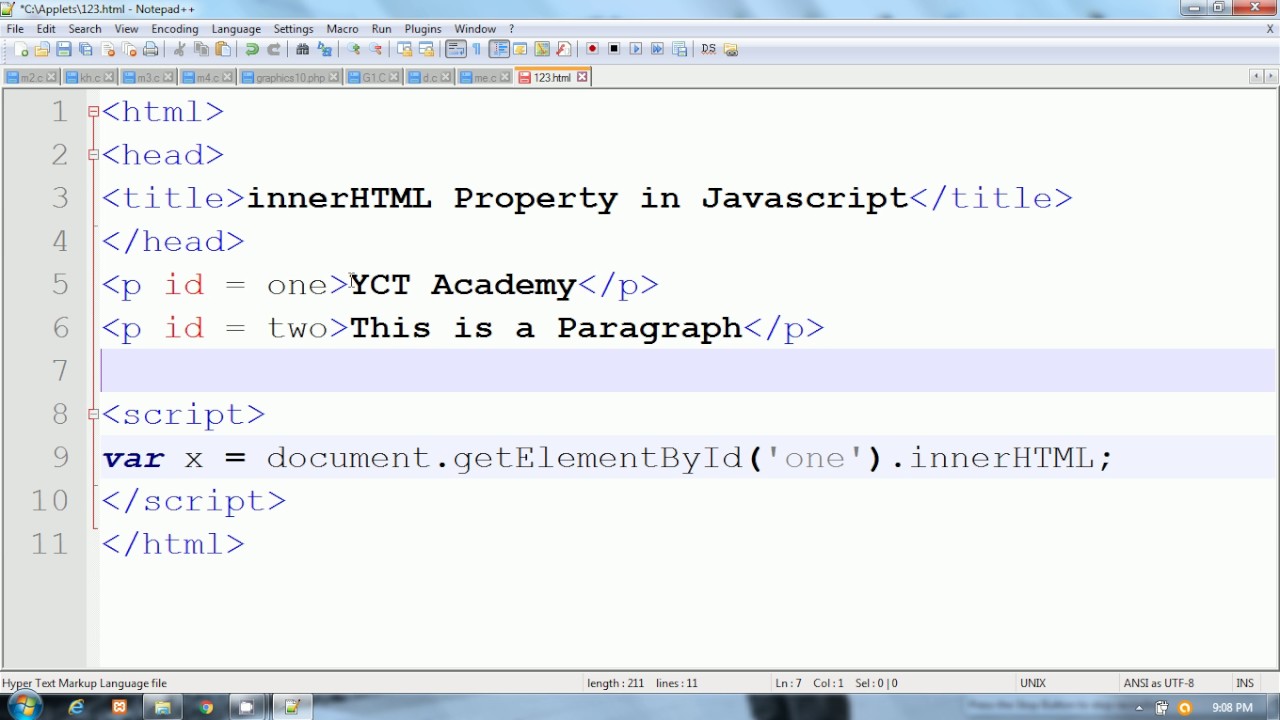Collapse the script fold on line 8
The image size is (1280, 720).
pyautogui.click(x=93, y=414)
